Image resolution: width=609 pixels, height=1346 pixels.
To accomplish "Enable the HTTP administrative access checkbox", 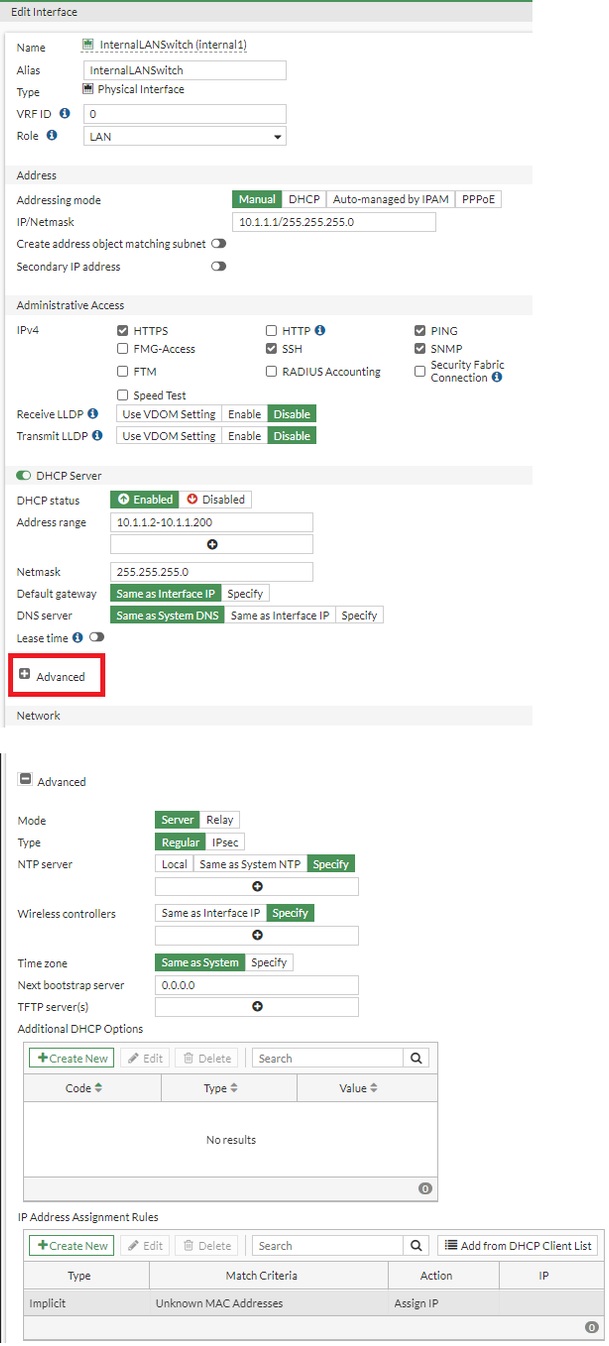I will tap(272, 330).
